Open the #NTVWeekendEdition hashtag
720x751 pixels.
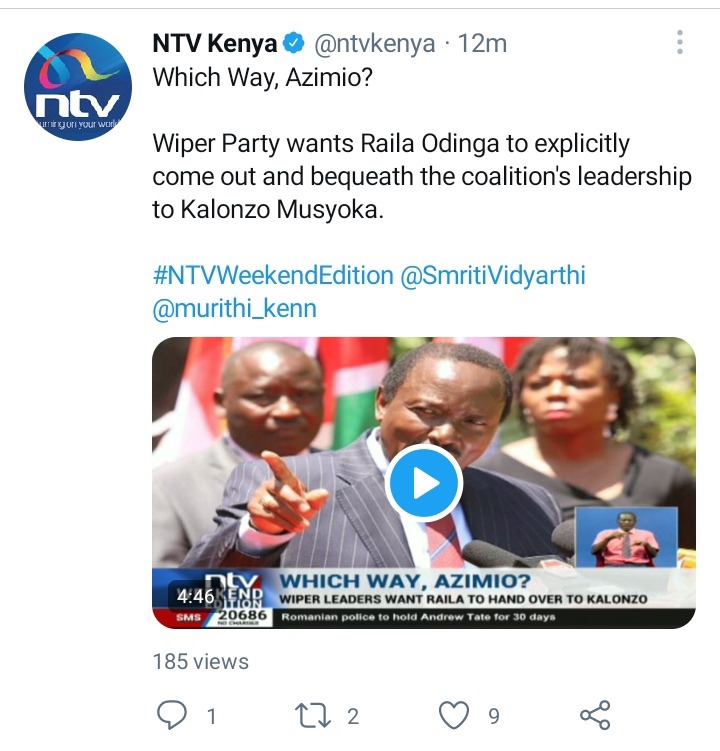tap(273, 275)
